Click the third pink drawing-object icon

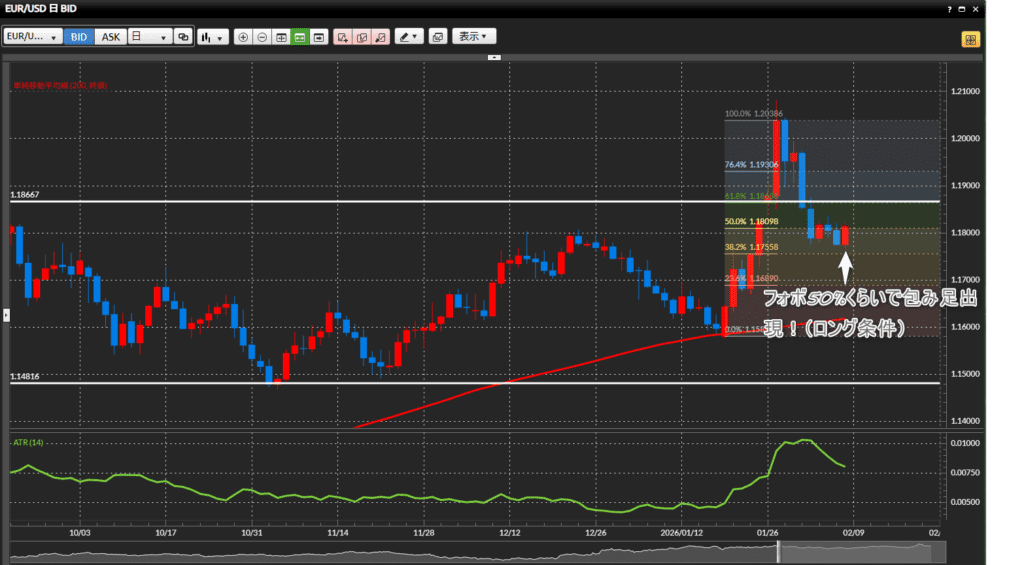coord(381,37)
